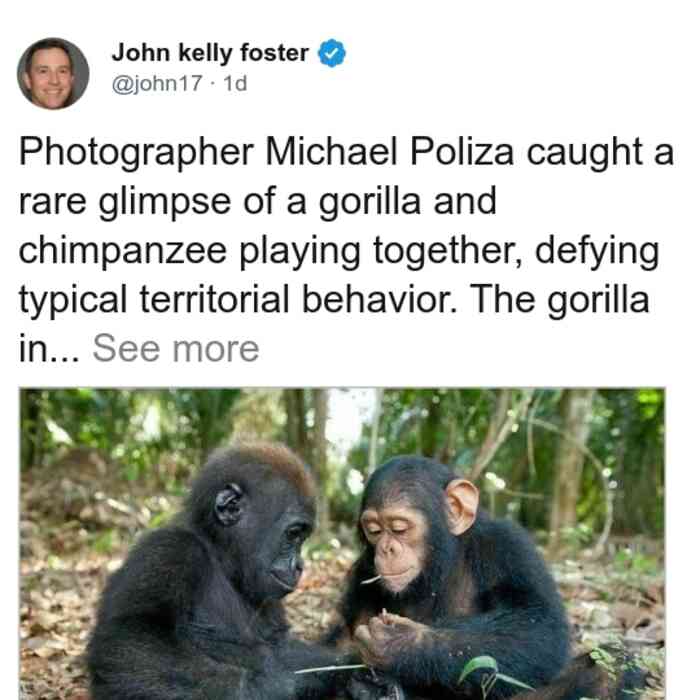Screen dimensions: 700x700
Task: Click the truncated text "in..."
Action: 49,349
